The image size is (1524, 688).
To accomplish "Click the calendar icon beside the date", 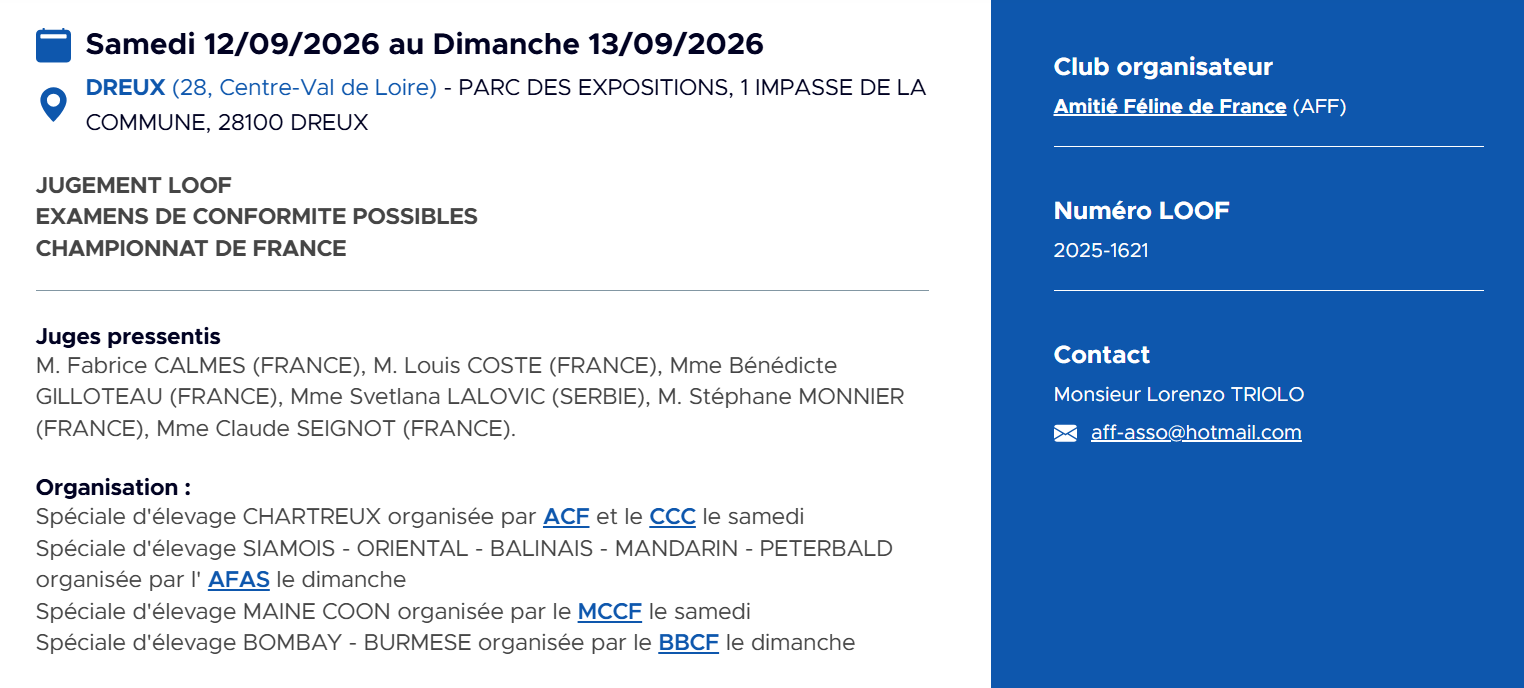I will tap(53, 45).
